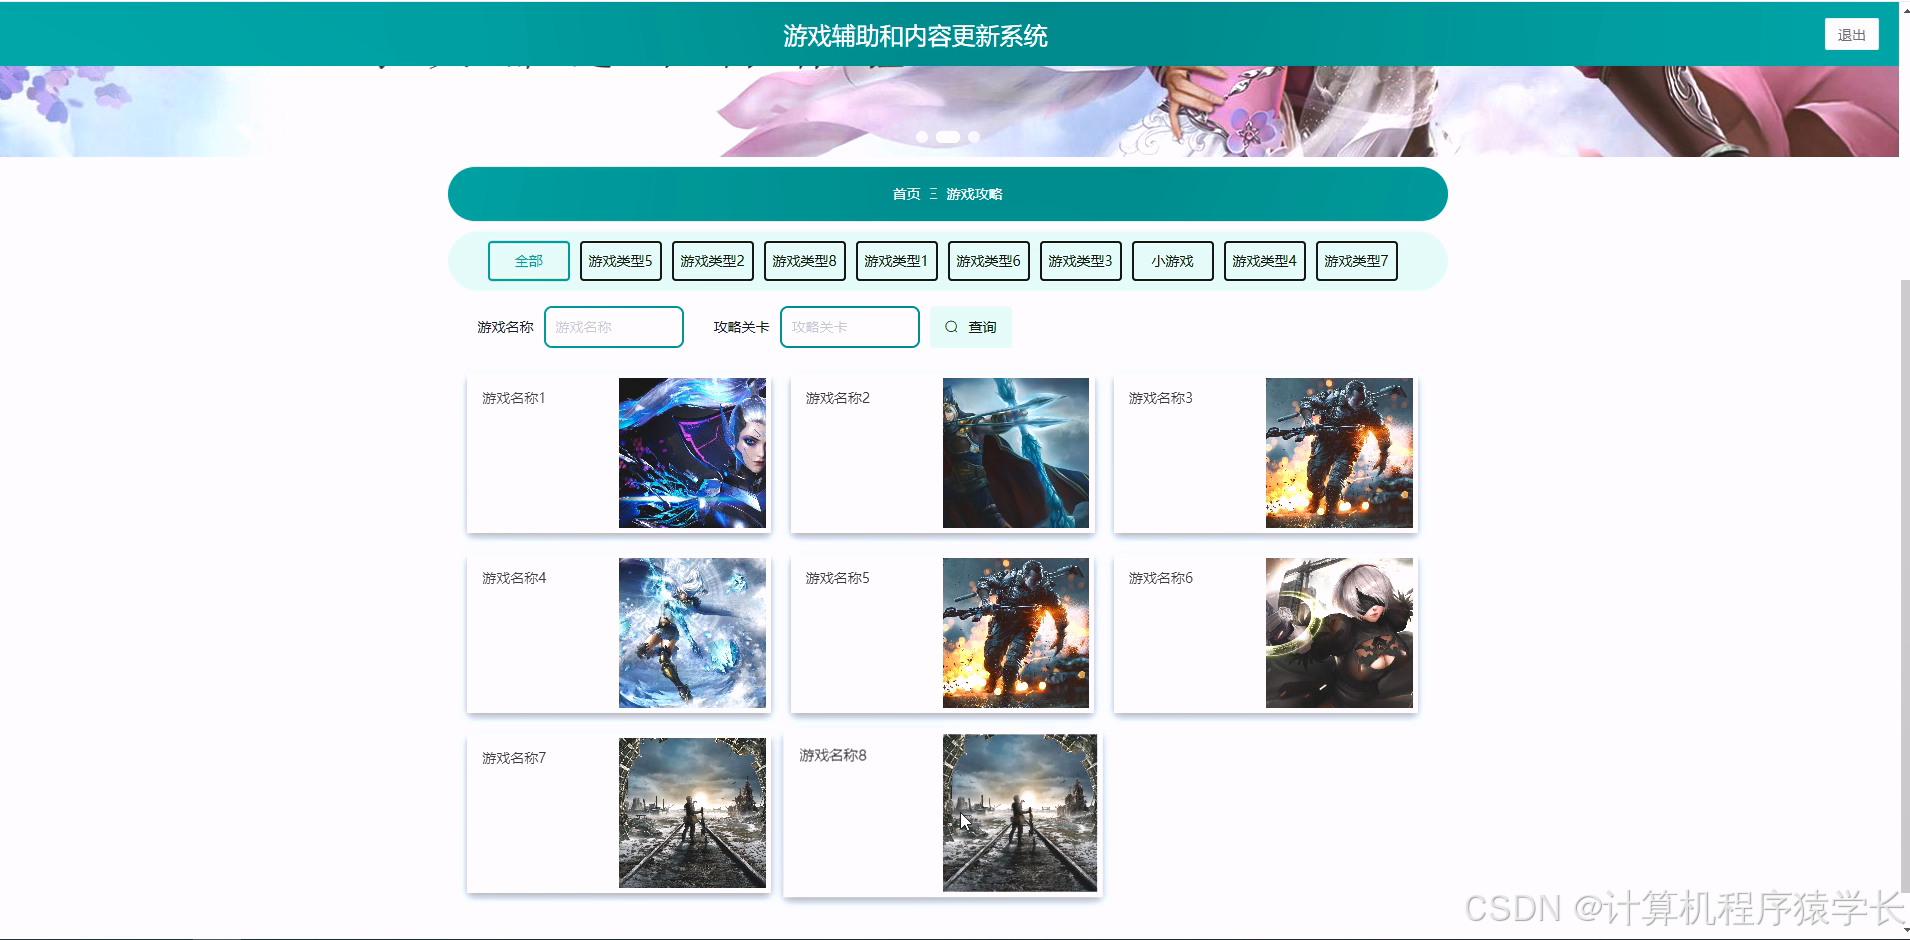Image resolution: width=1910 pixels, height=940 pixels.
Task: Click the 游戏名称8 title text
Action: pyautogui.click(x=833, y=755)
